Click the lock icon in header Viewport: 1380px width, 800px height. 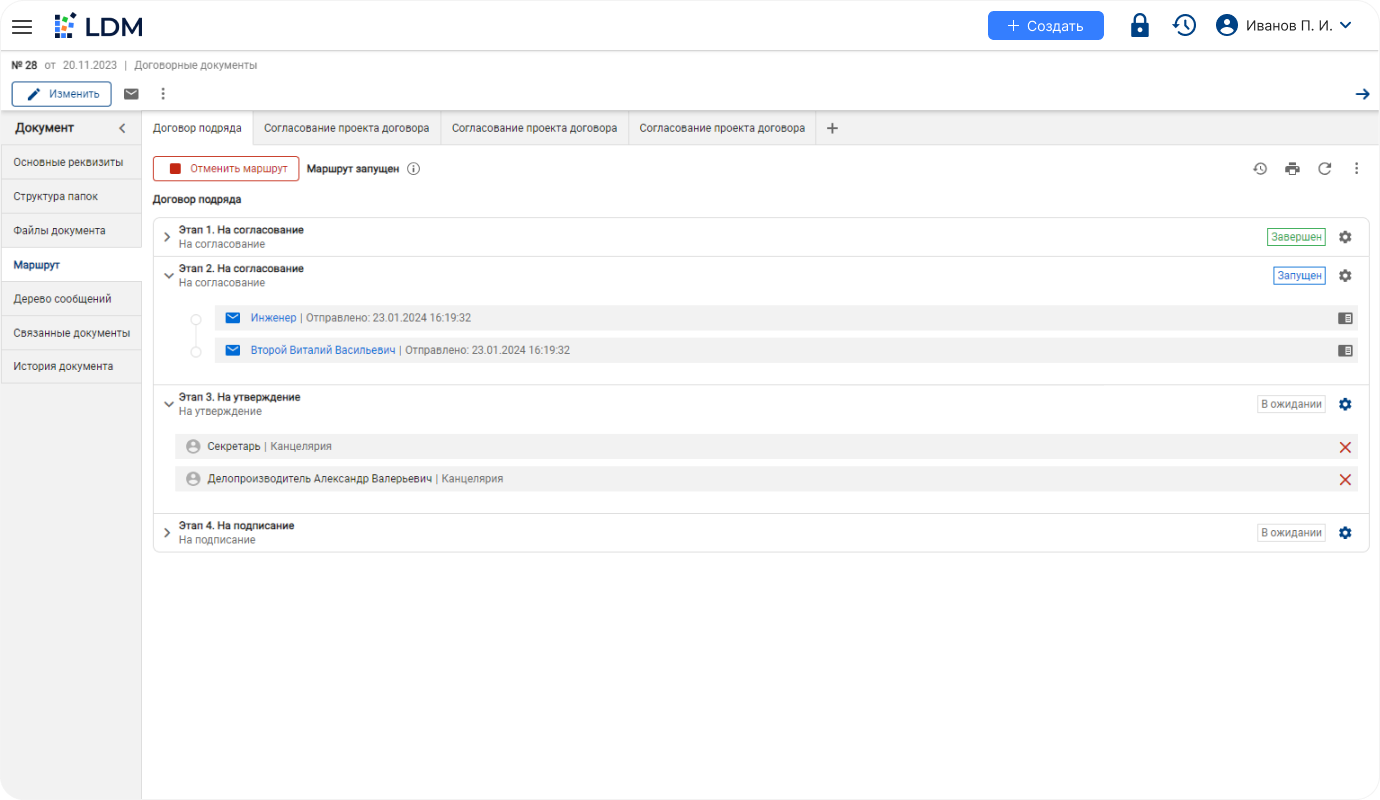1139,26
